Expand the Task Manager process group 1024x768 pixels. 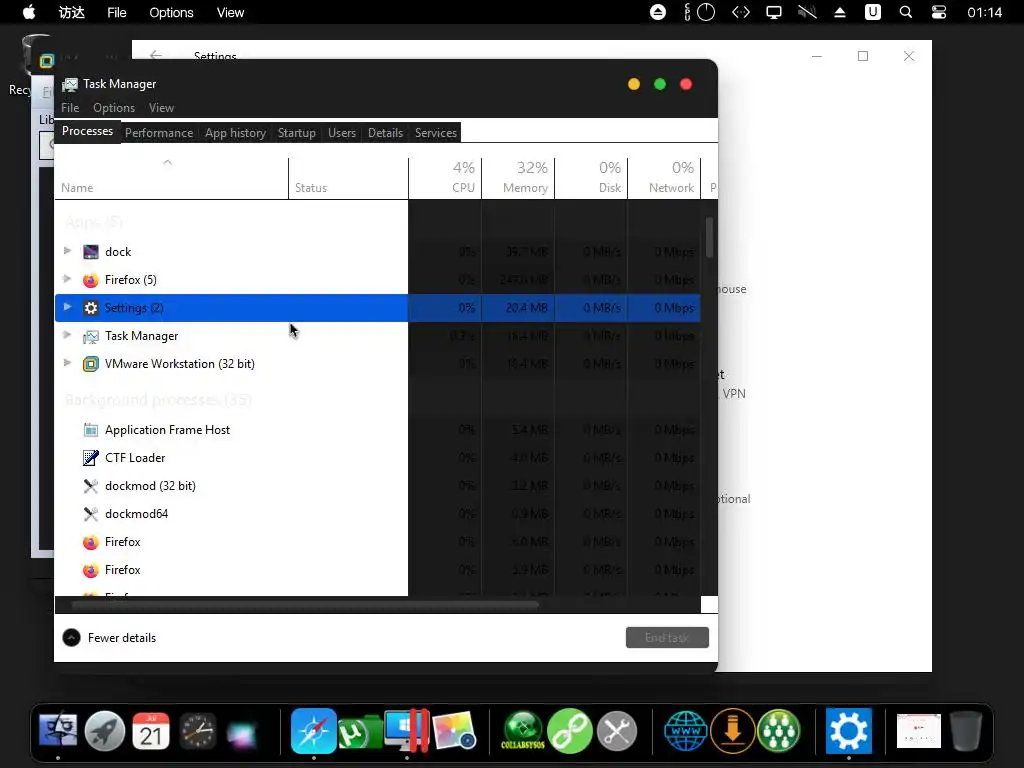tap(67, 336)
